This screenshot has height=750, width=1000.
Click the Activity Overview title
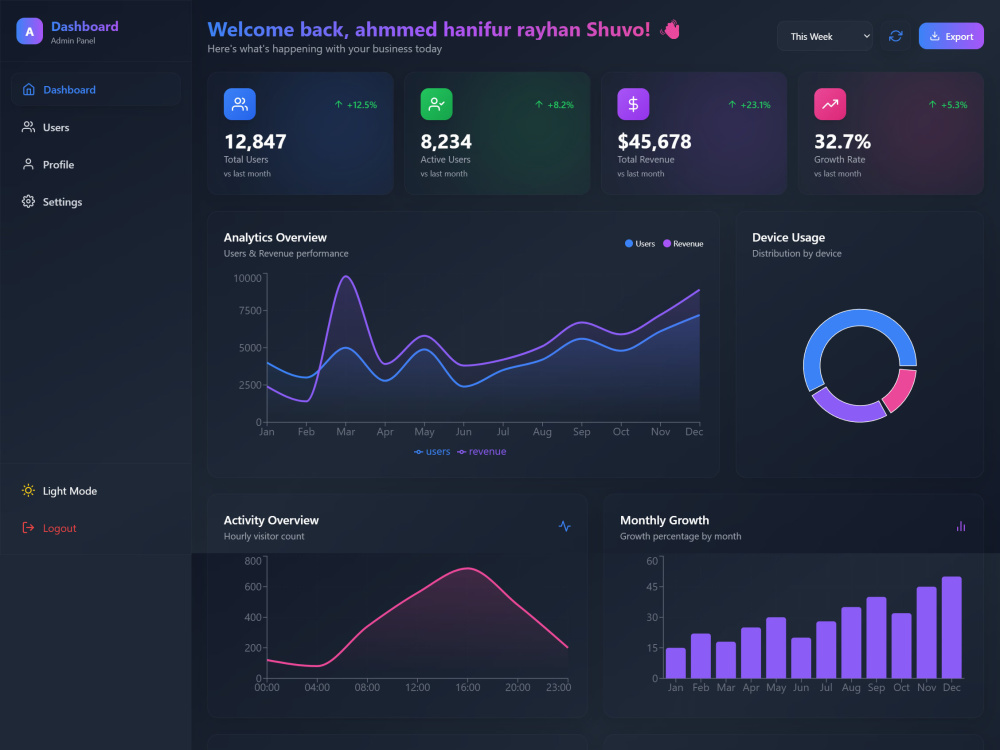click(x=271, y=520)
